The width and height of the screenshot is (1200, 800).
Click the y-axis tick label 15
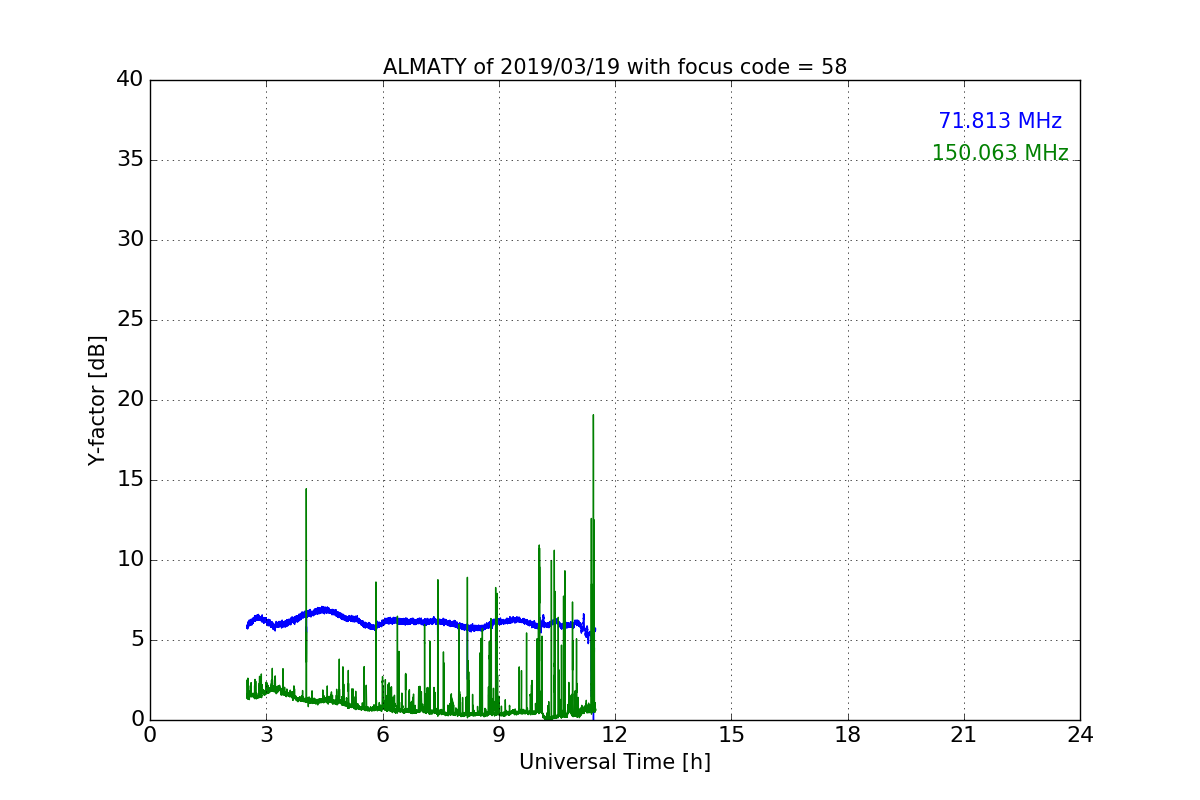tap(130, 480)
